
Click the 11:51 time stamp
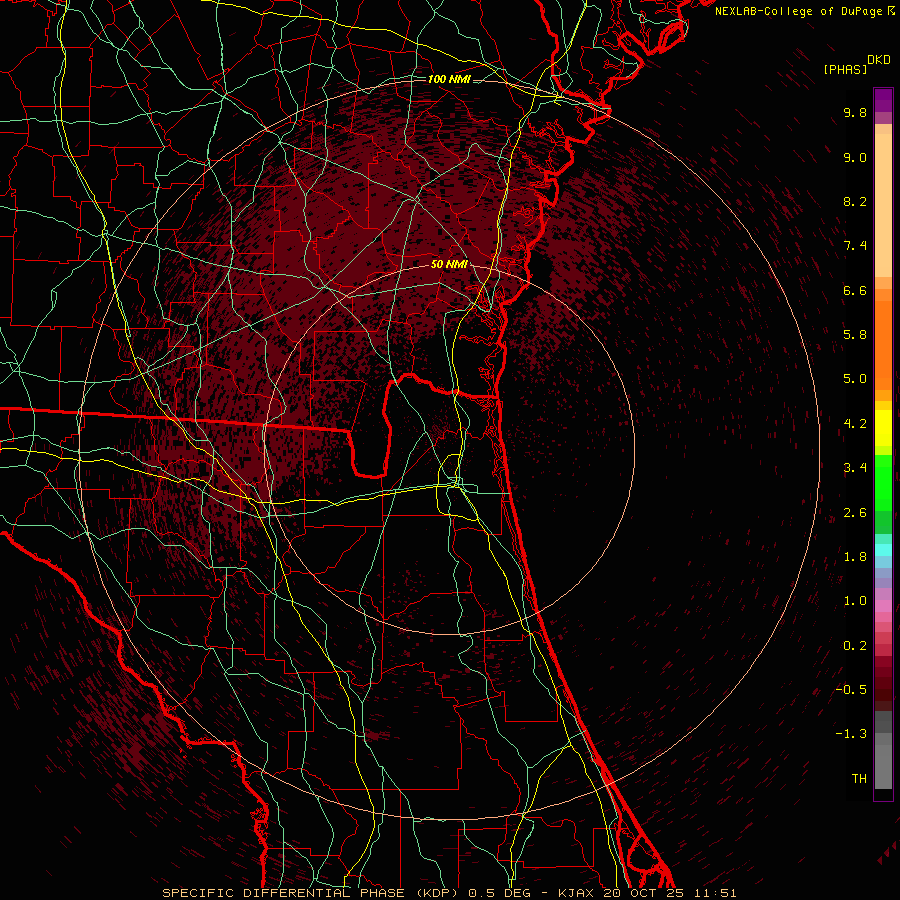(x=715, y=893)
